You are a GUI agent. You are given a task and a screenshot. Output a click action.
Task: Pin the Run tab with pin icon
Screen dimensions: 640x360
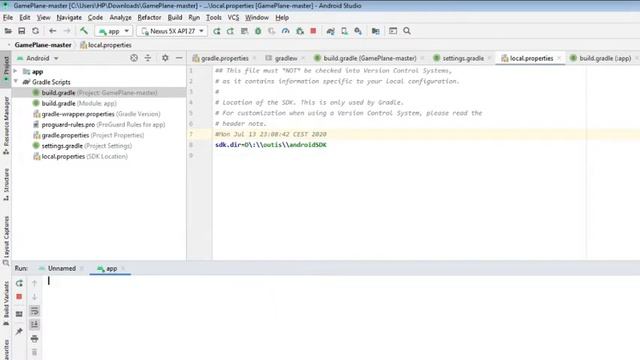(x=19, y=331)
